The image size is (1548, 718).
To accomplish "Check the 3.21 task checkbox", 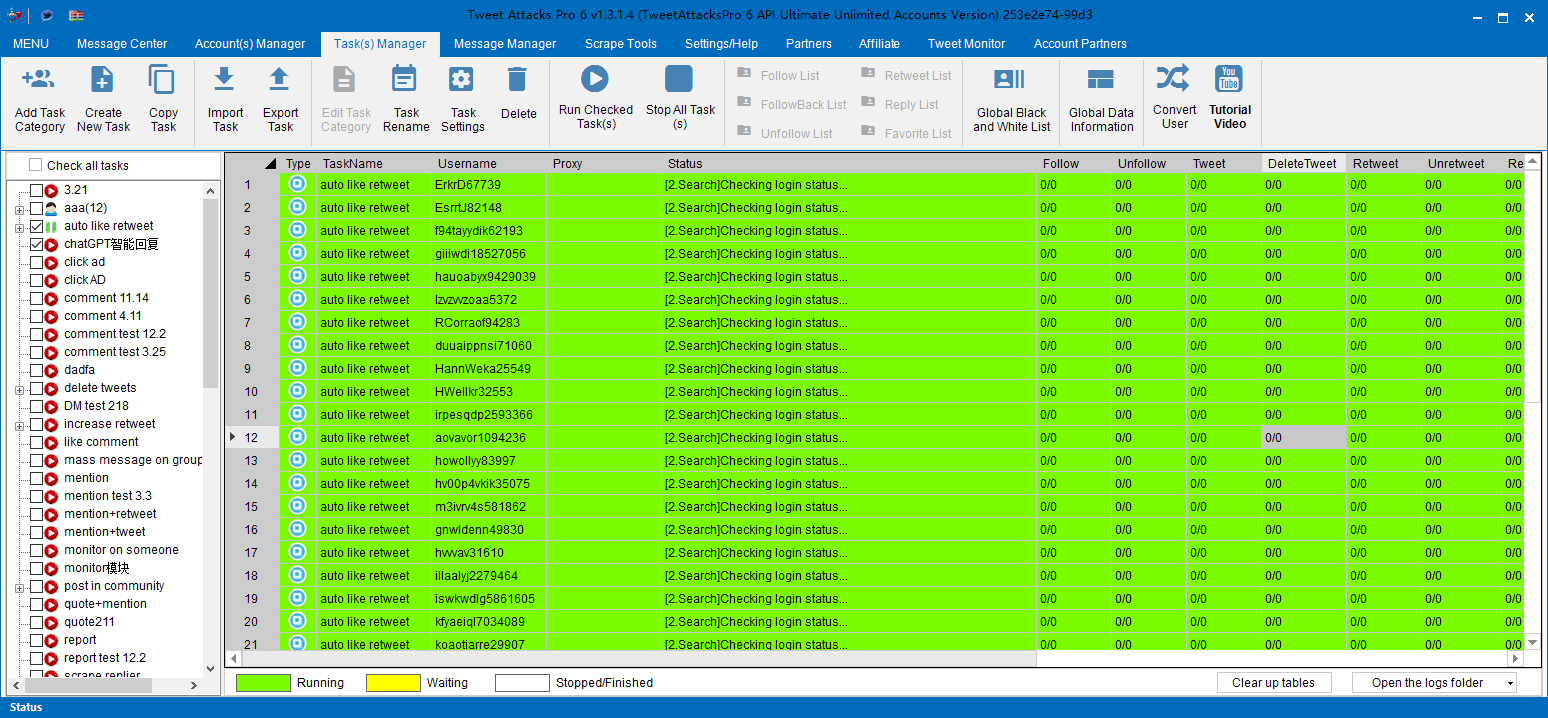I will pos(36,190).
